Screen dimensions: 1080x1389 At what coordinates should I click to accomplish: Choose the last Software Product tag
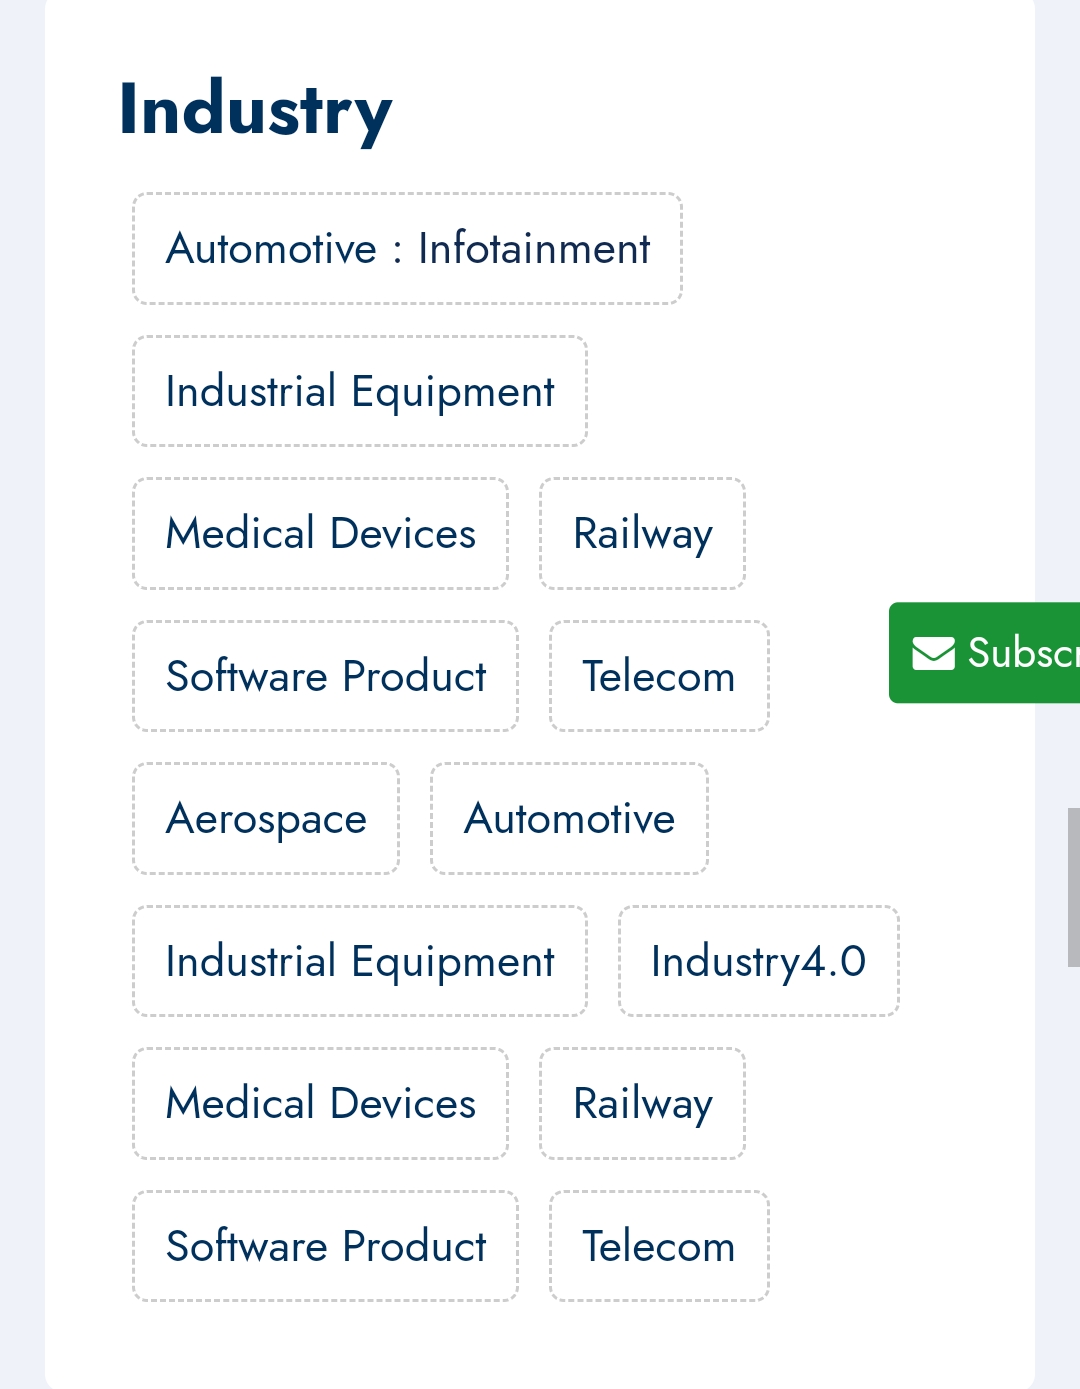point(326,1246)
